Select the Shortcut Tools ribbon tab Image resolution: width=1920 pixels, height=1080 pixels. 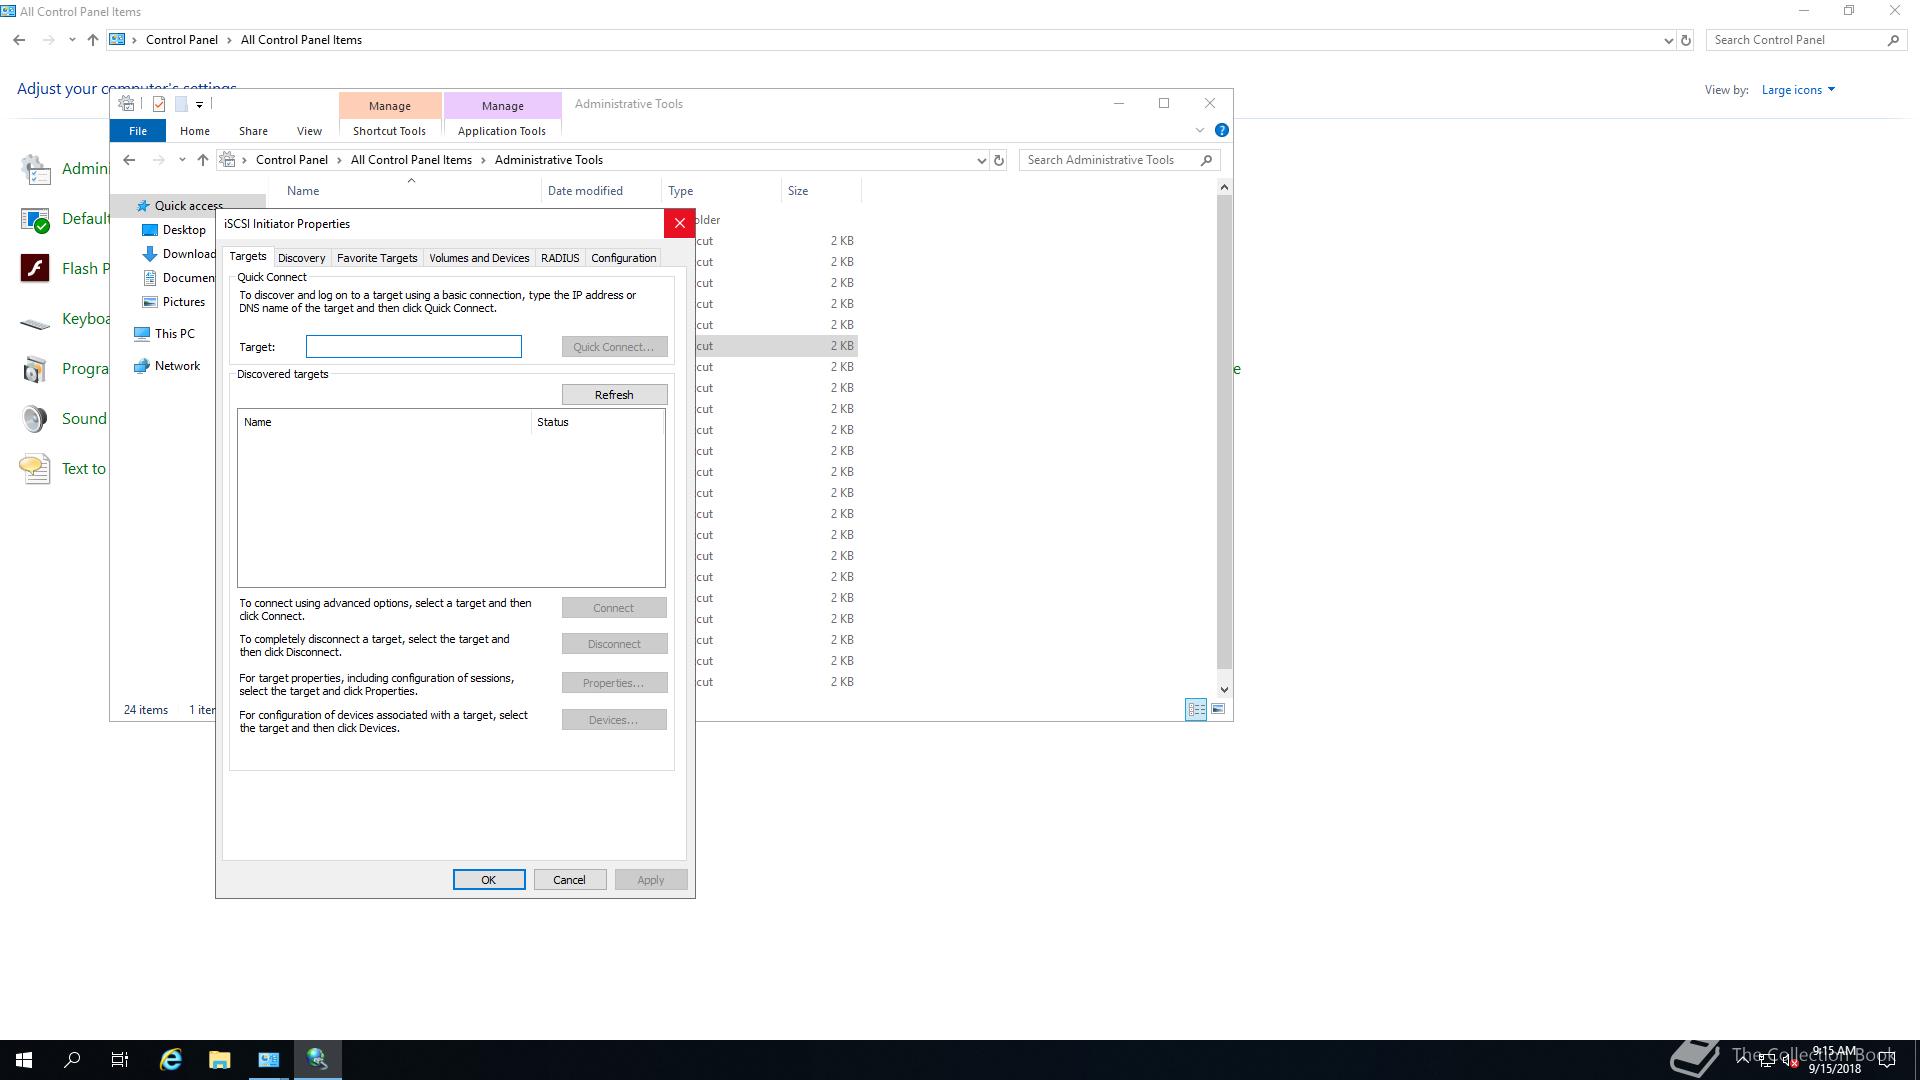click(389, 131)
